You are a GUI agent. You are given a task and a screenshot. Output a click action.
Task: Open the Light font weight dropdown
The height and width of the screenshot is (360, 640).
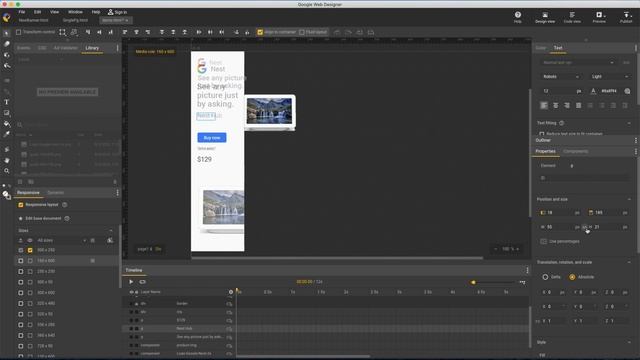pyautogui.click(x=609, y=76)
